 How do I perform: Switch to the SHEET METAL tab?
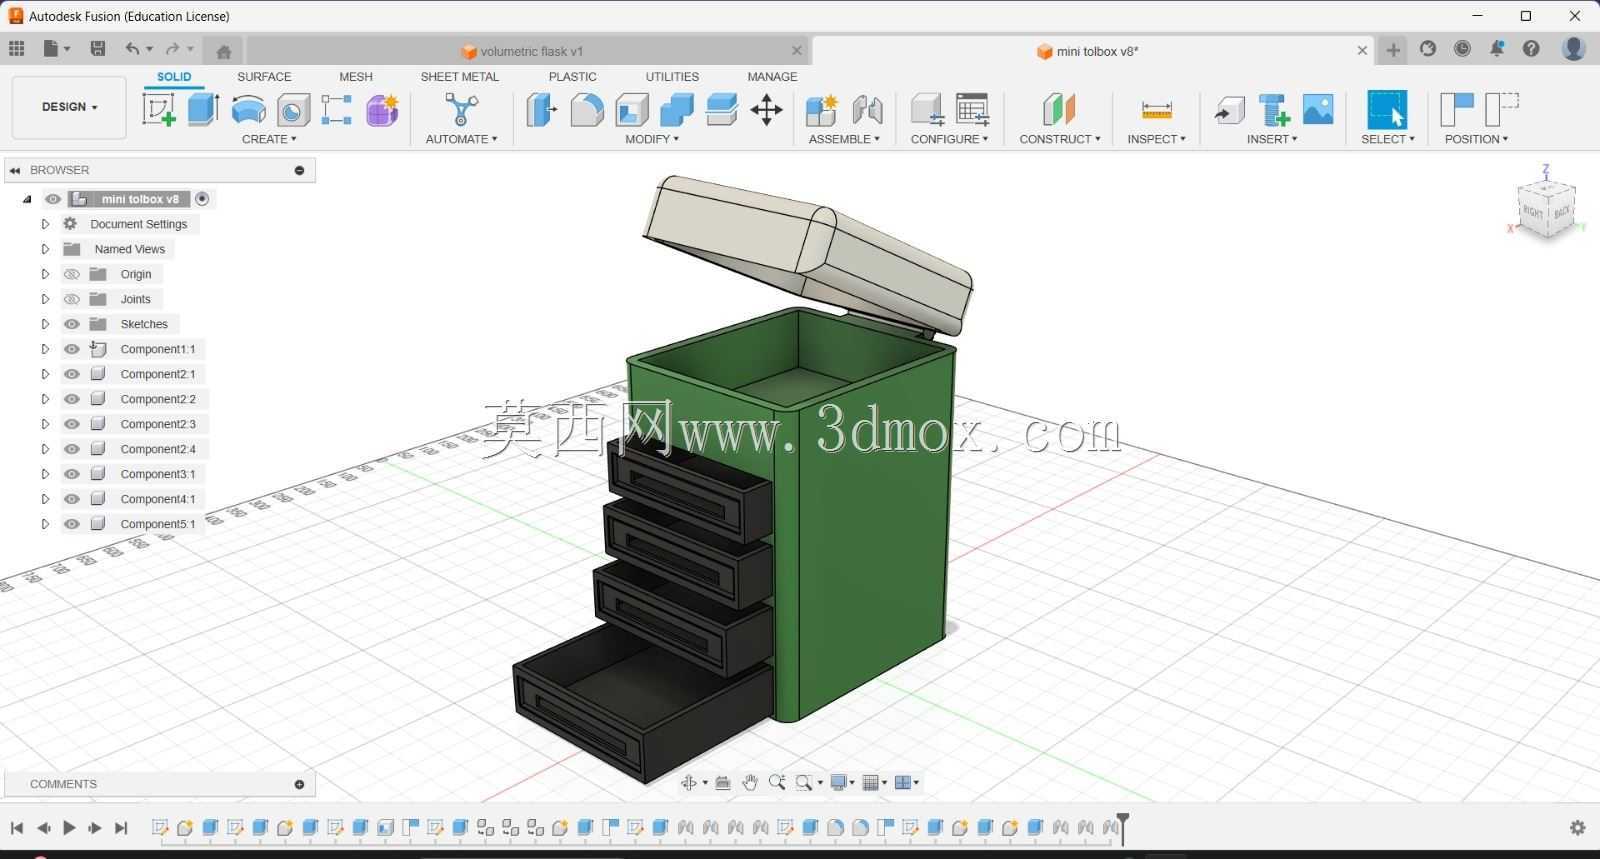tap(460, 77)
